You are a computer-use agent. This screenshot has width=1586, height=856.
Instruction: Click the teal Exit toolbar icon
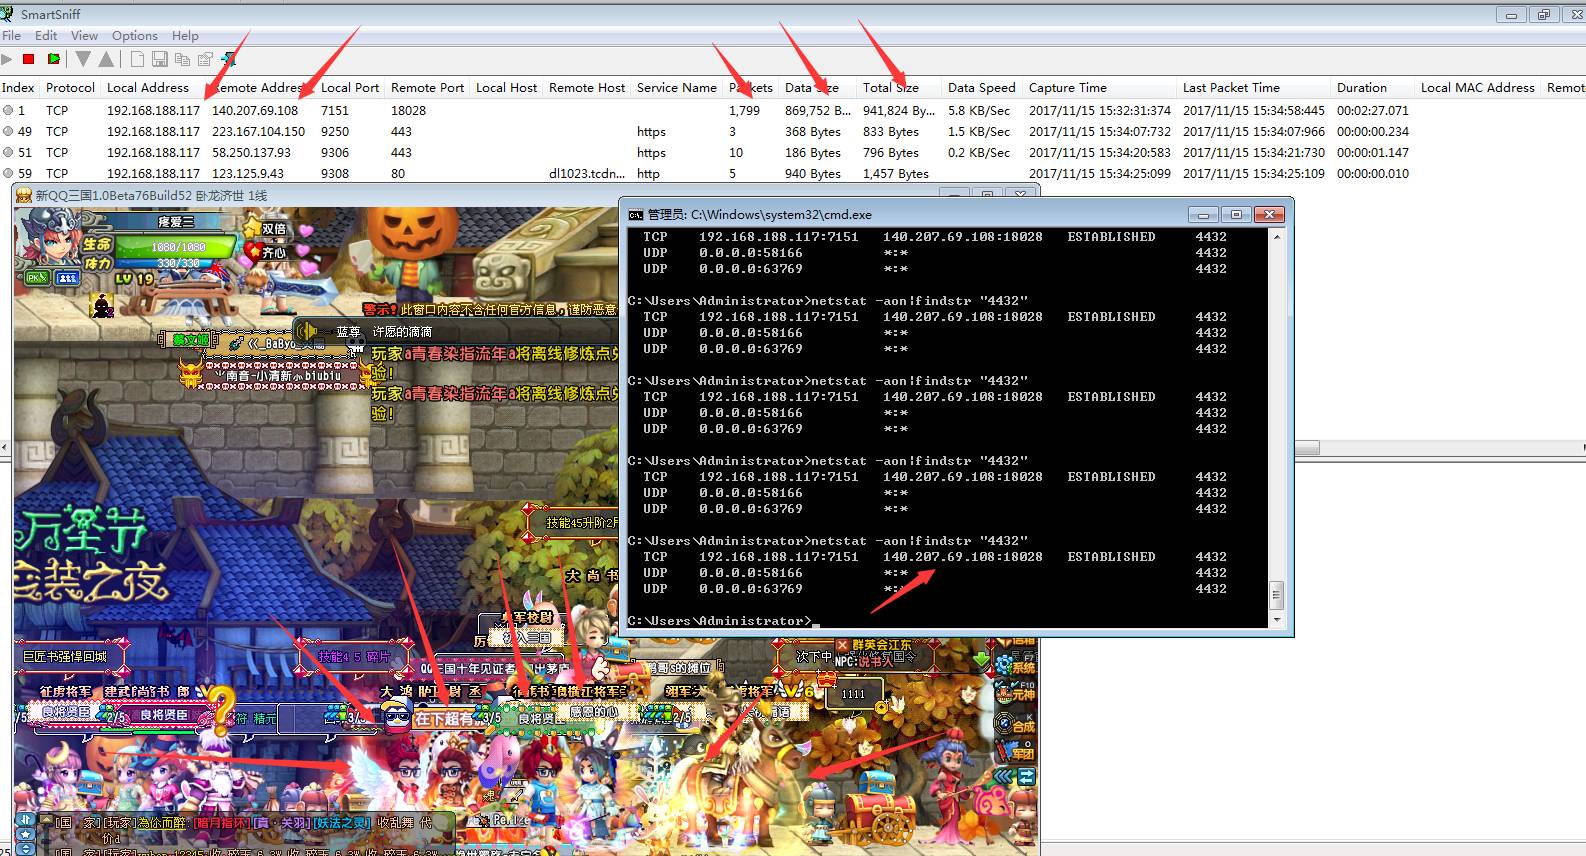click(229, 60)
